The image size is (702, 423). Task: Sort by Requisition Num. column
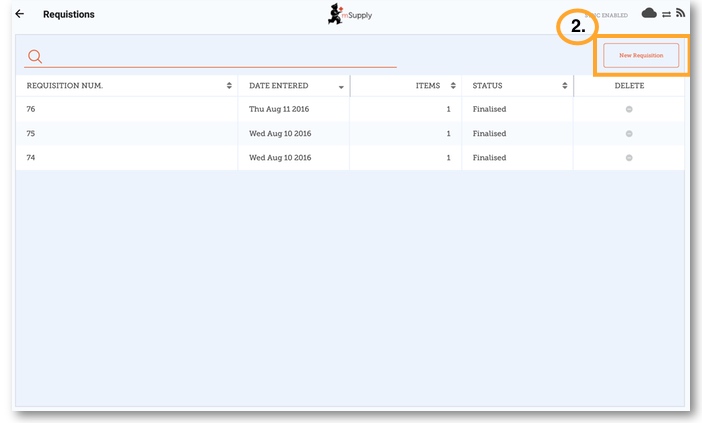(126, 86)
